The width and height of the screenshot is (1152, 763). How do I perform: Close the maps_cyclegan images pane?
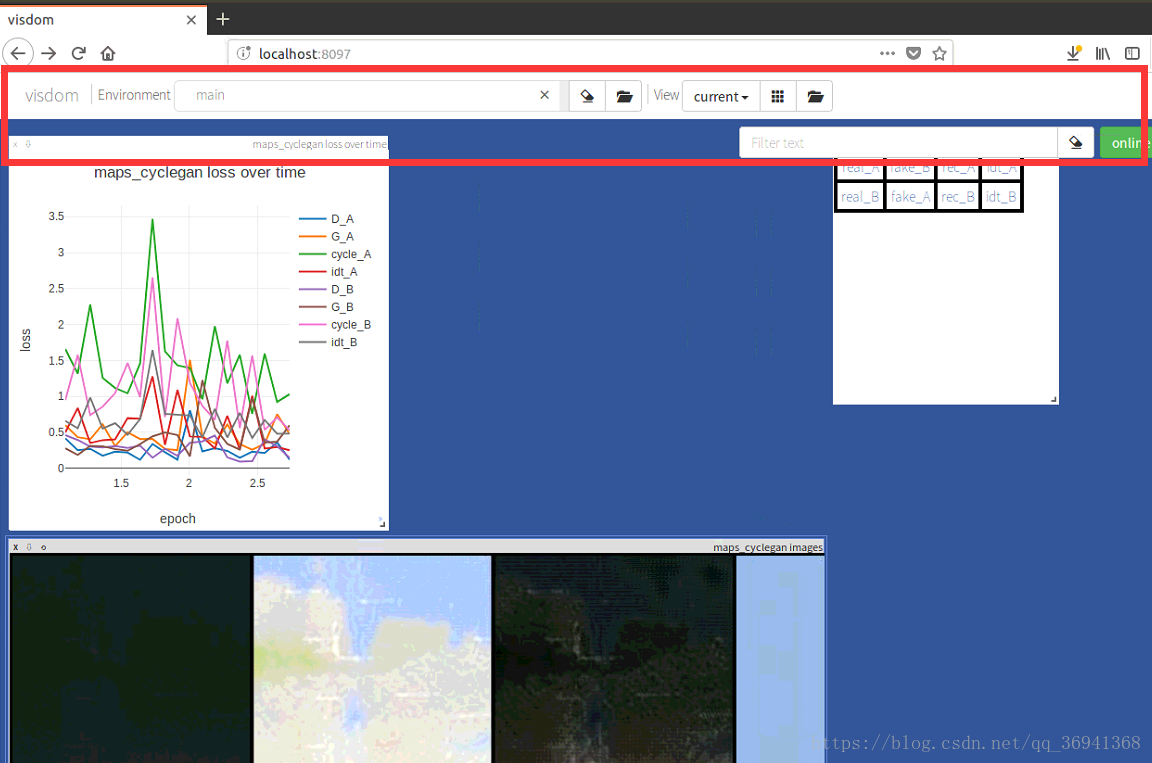click(15, 547)
